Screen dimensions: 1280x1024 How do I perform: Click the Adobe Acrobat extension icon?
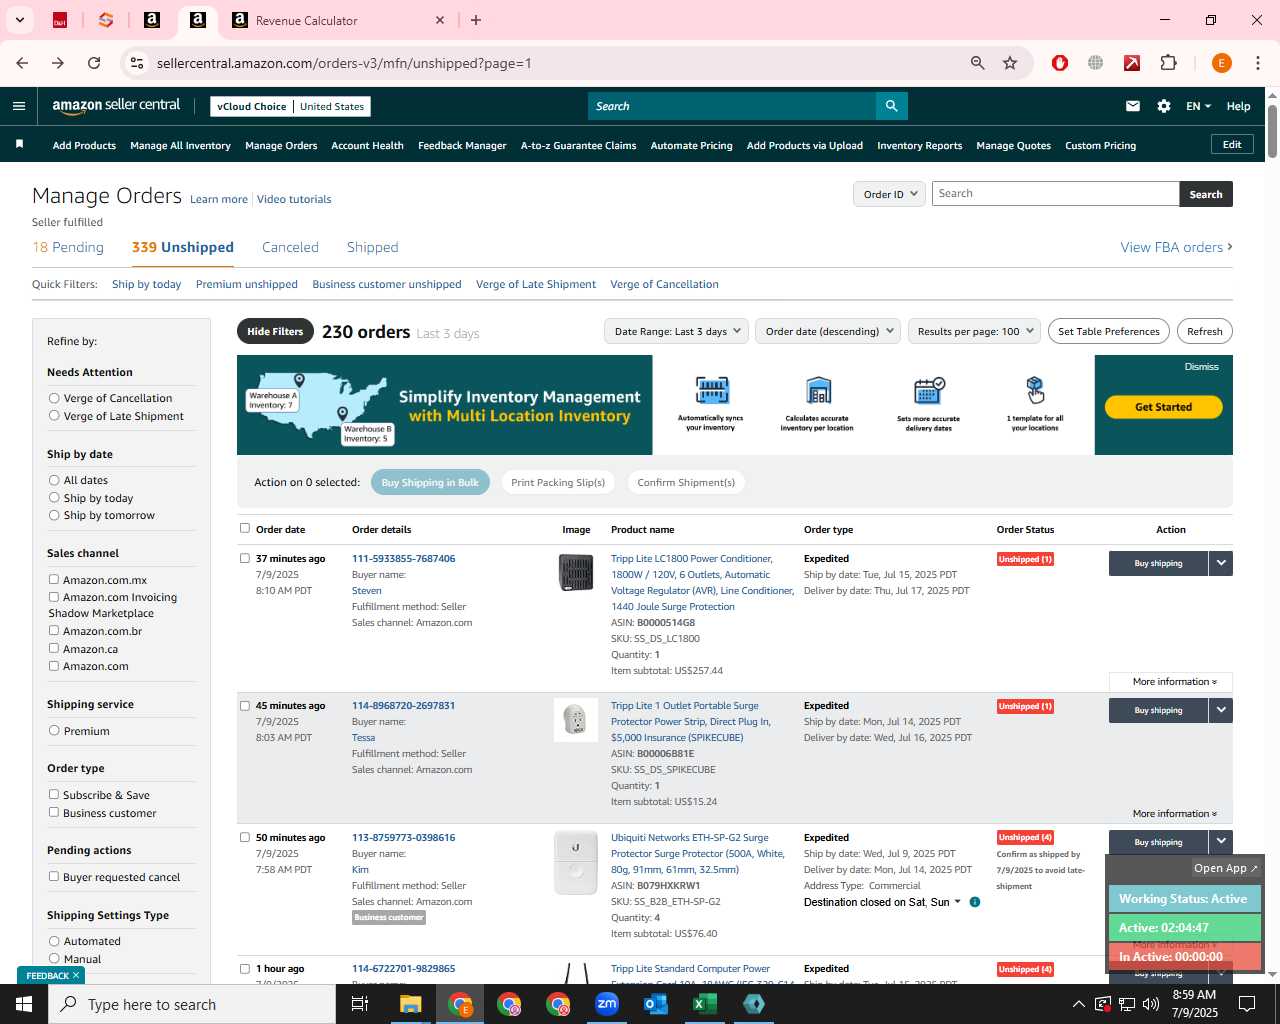[x=1132, y=63]
